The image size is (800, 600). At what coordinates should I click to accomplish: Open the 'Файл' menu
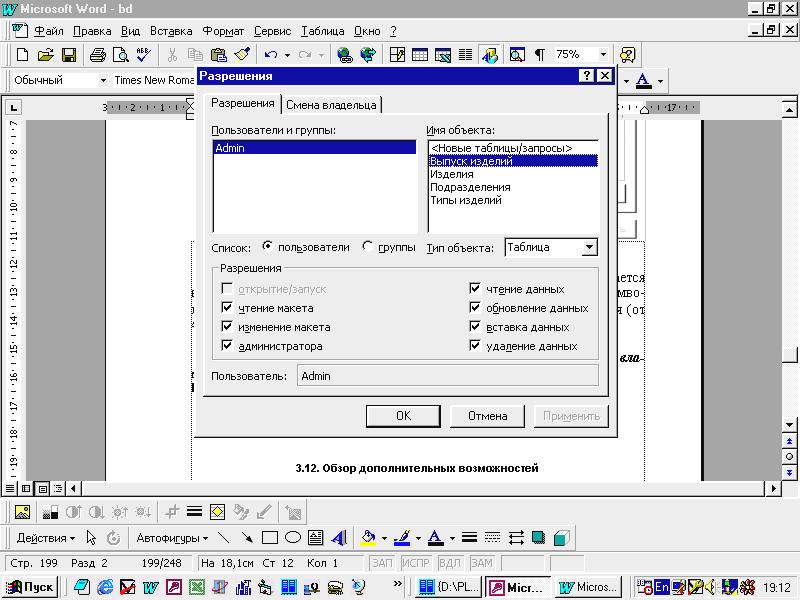[48, 31]
